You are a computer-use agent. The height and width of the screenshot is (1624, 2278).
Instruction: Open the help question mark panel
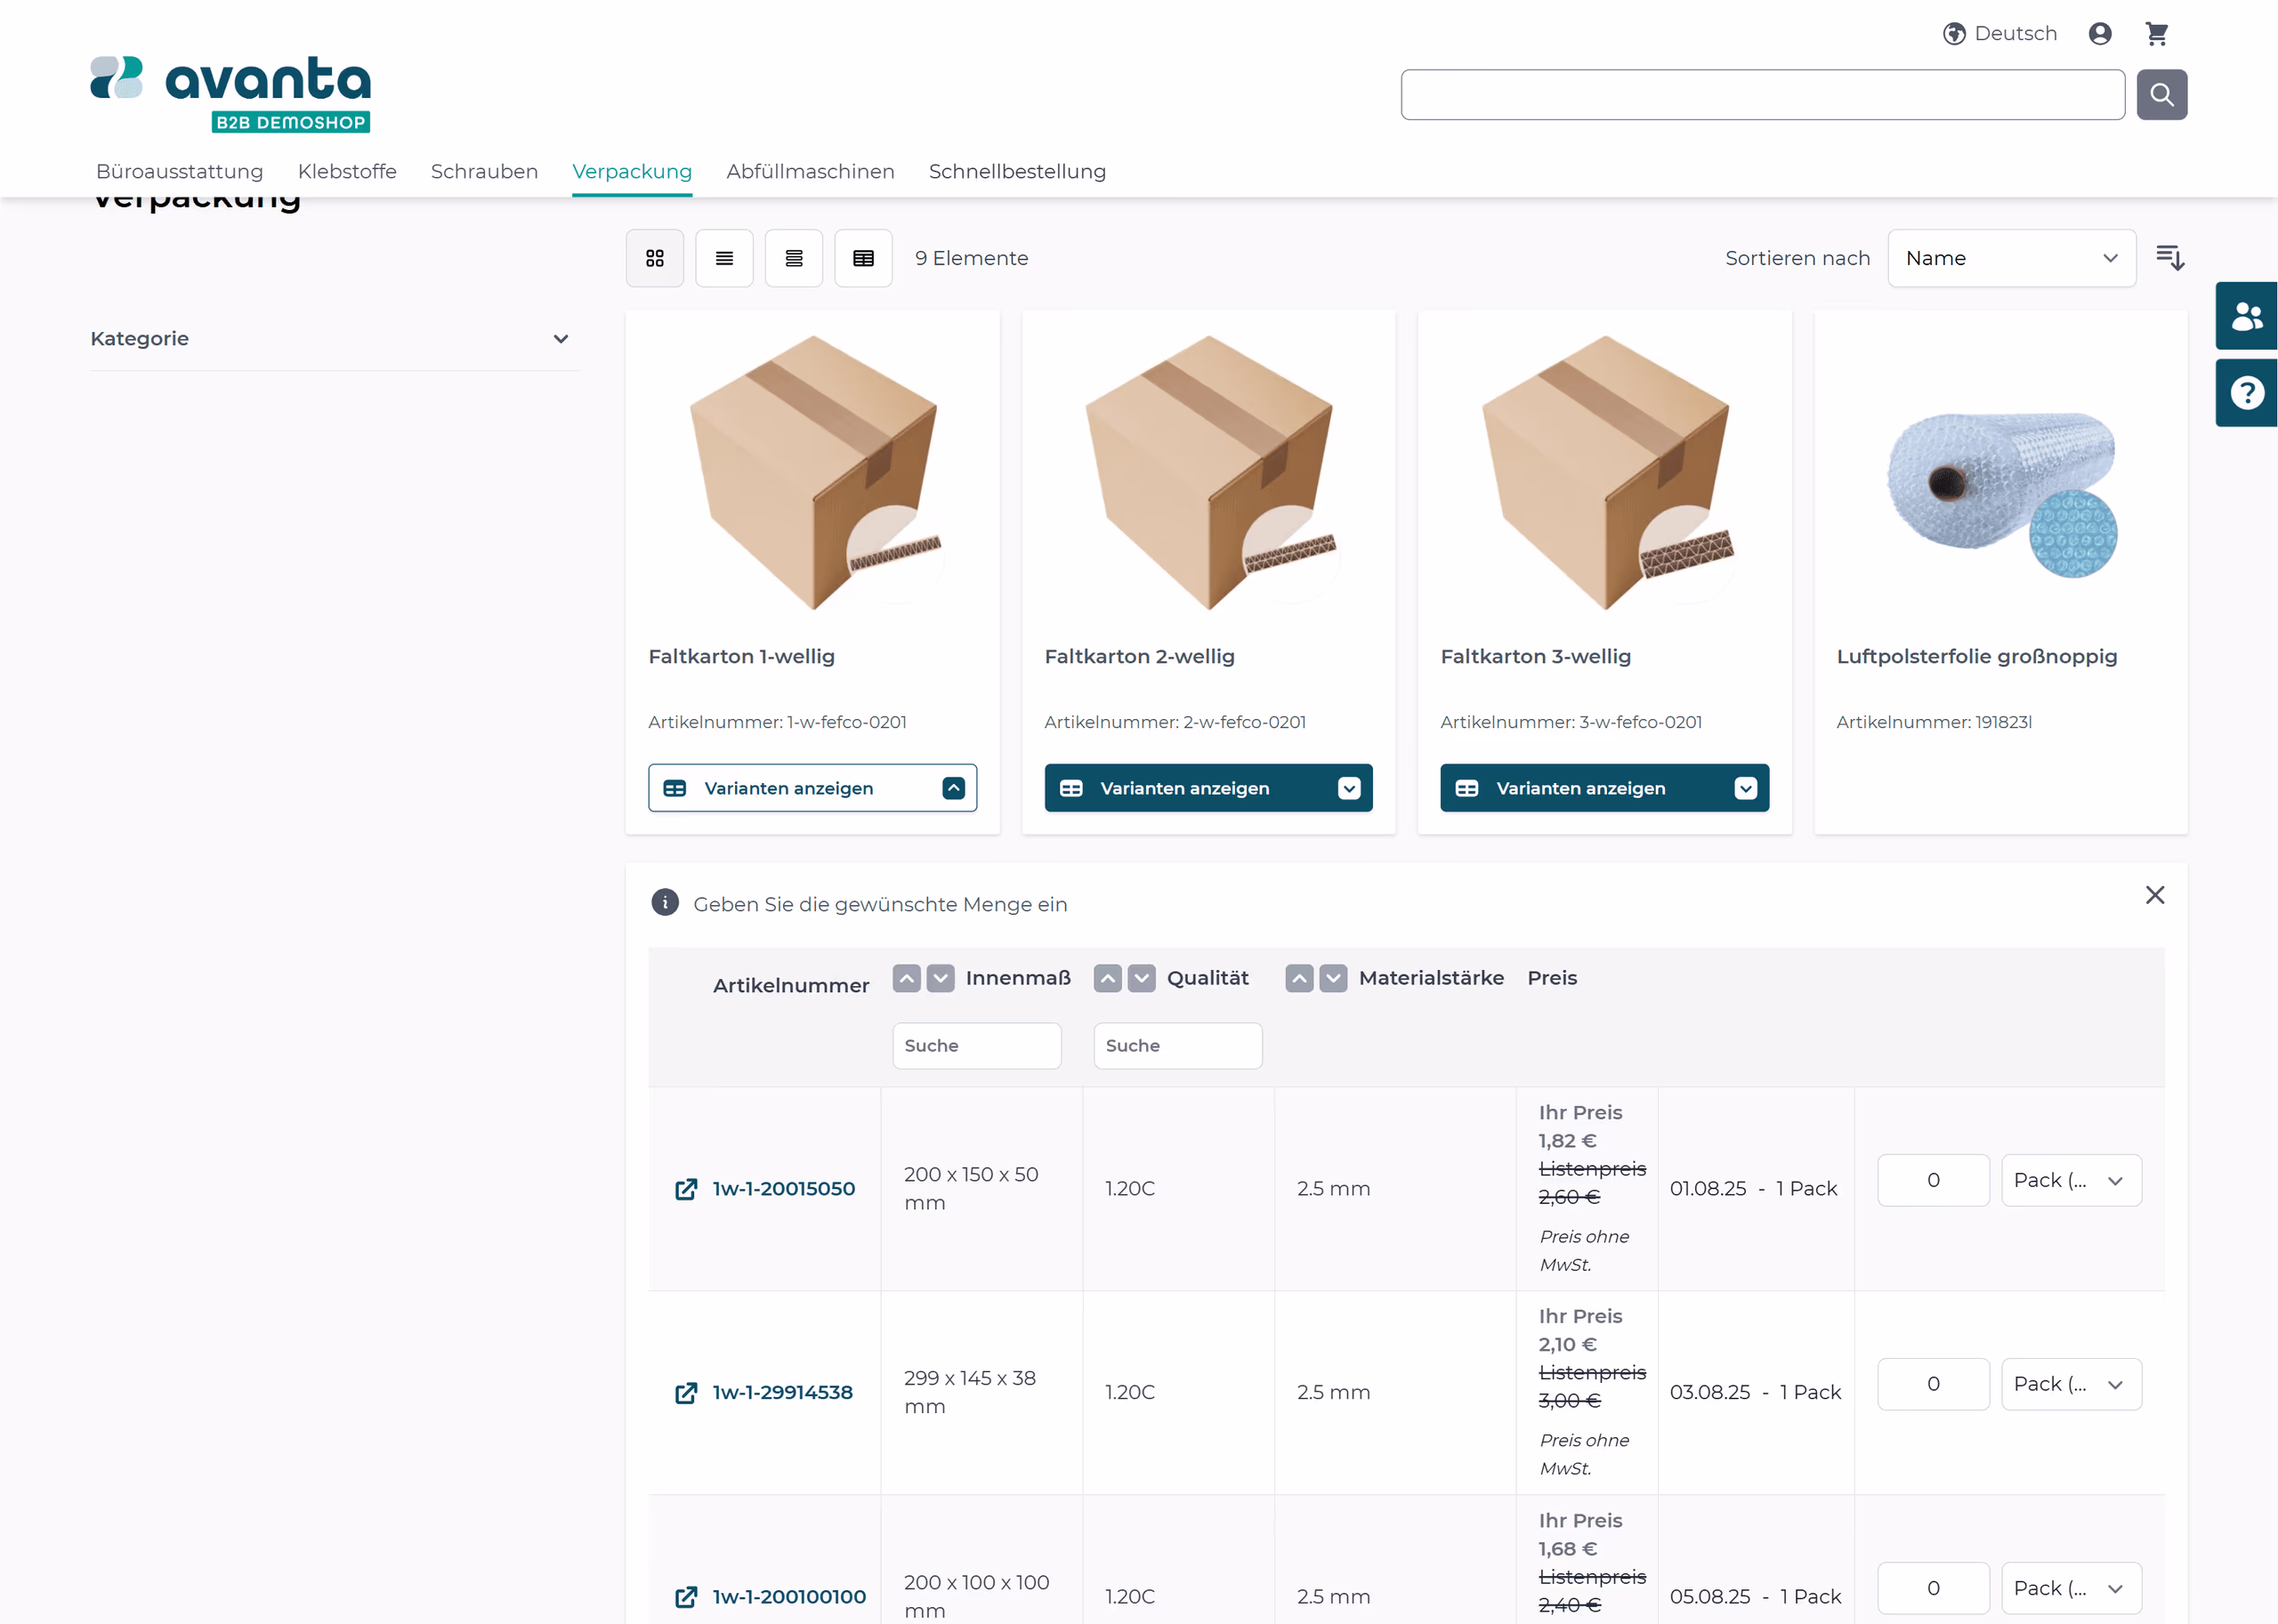pyautogui.click(x=2246, y=393)
